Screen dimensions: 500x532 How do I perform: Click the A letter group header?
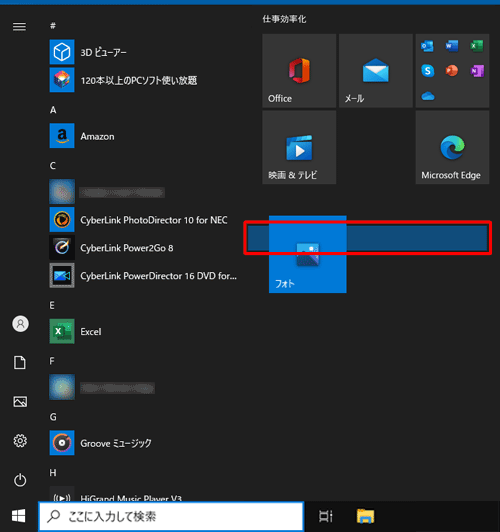(53, 110)
